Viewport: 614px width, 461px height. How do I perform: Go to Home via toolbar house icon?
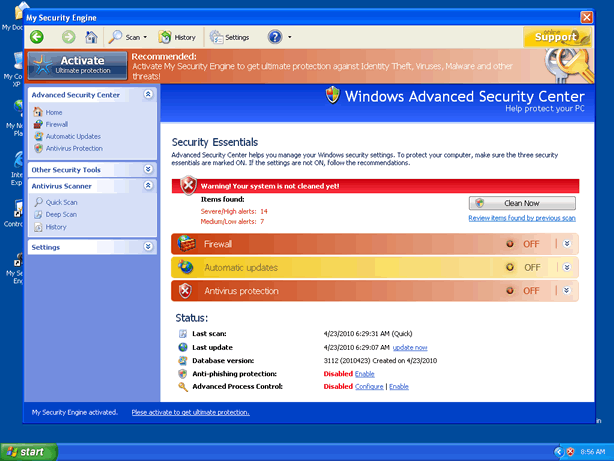(x=91, y=37)
